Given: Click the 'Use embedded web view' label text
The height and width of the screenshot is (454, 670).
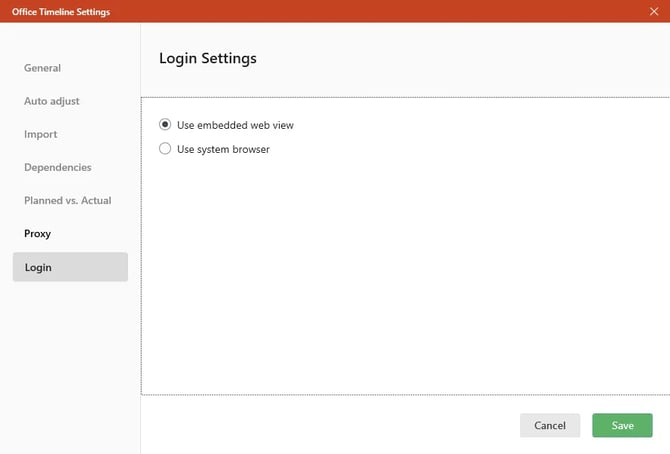Looking at the screenshot, I should pyautogui.click(x=235, y=125).
